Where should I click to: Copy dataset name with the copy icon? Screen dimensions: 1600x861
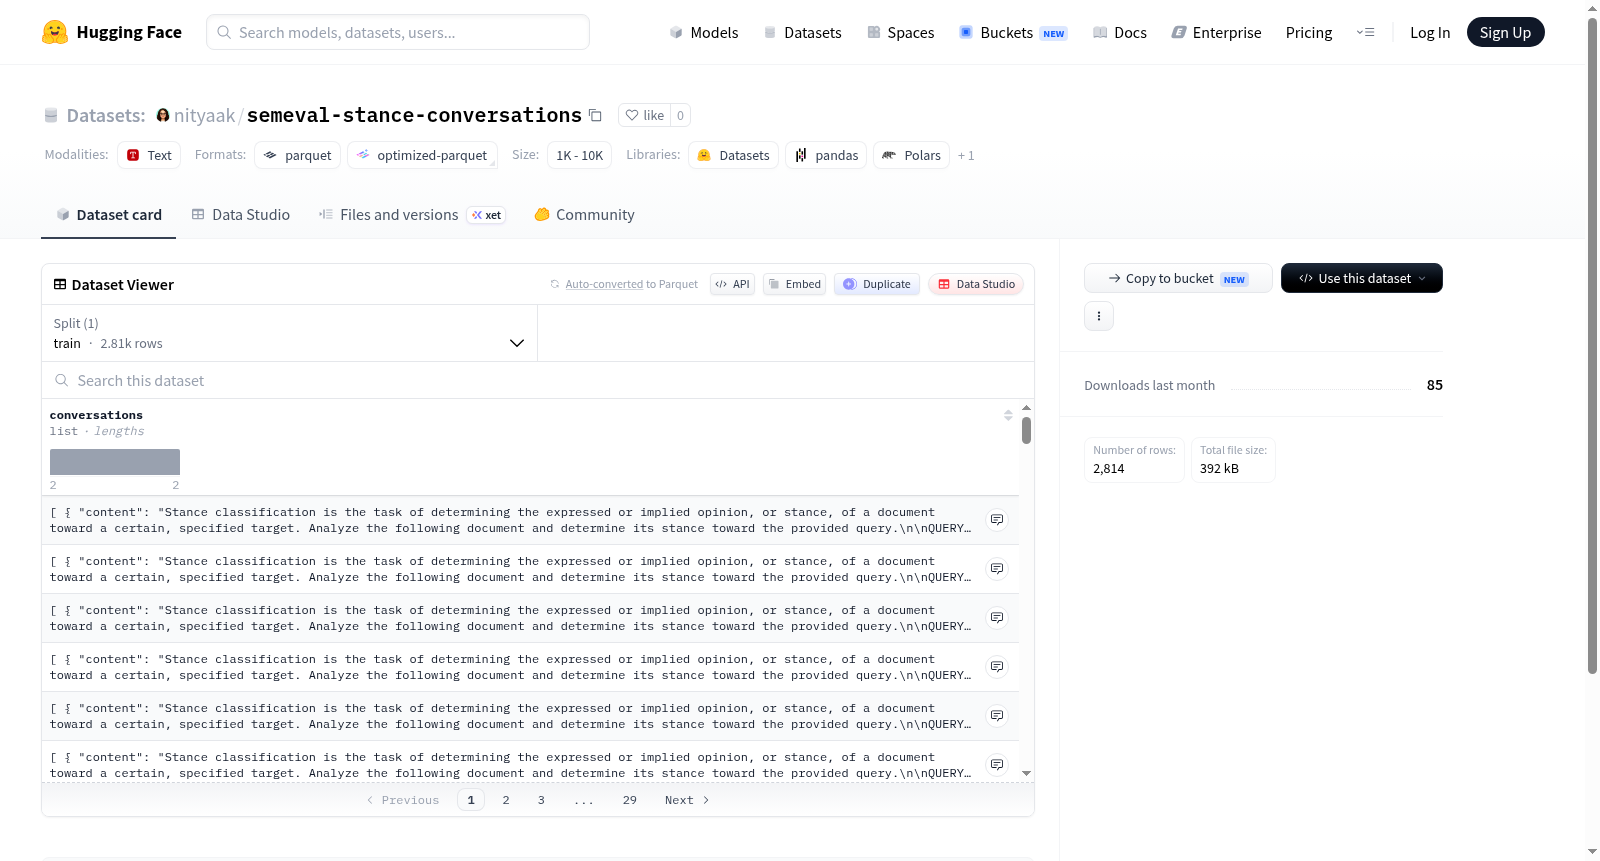(595, 115)
